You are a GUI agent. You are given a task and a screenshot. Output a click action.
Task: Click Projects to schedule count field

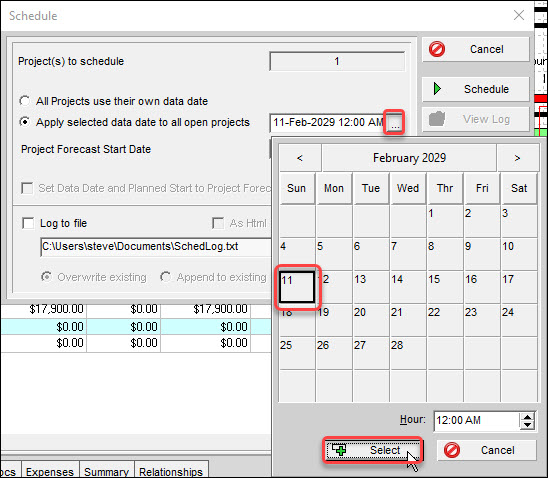[x=337, y=61]
